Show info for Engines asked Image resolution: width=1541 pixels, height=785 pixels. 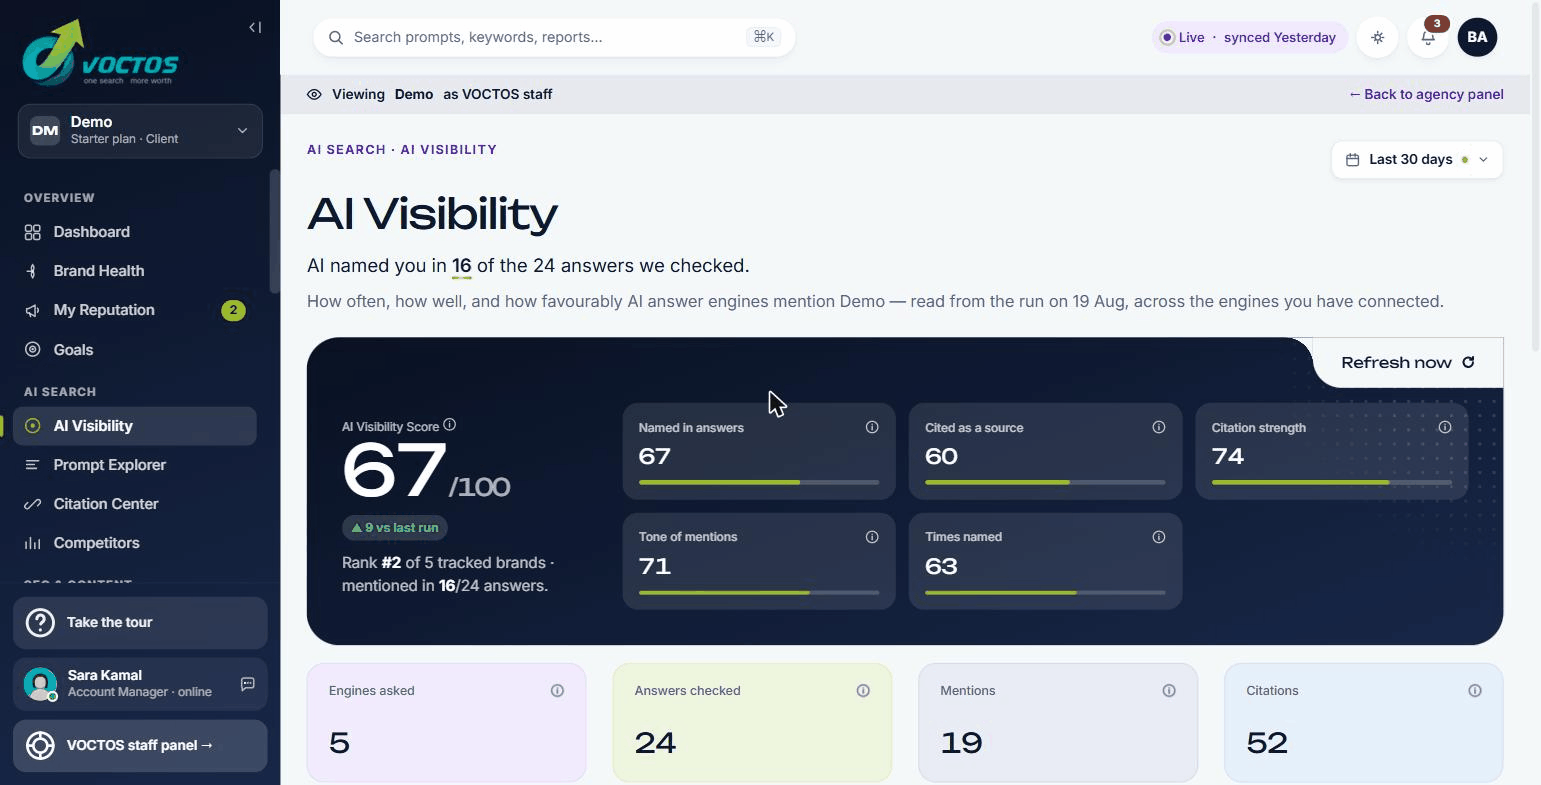tap(558, 691)
